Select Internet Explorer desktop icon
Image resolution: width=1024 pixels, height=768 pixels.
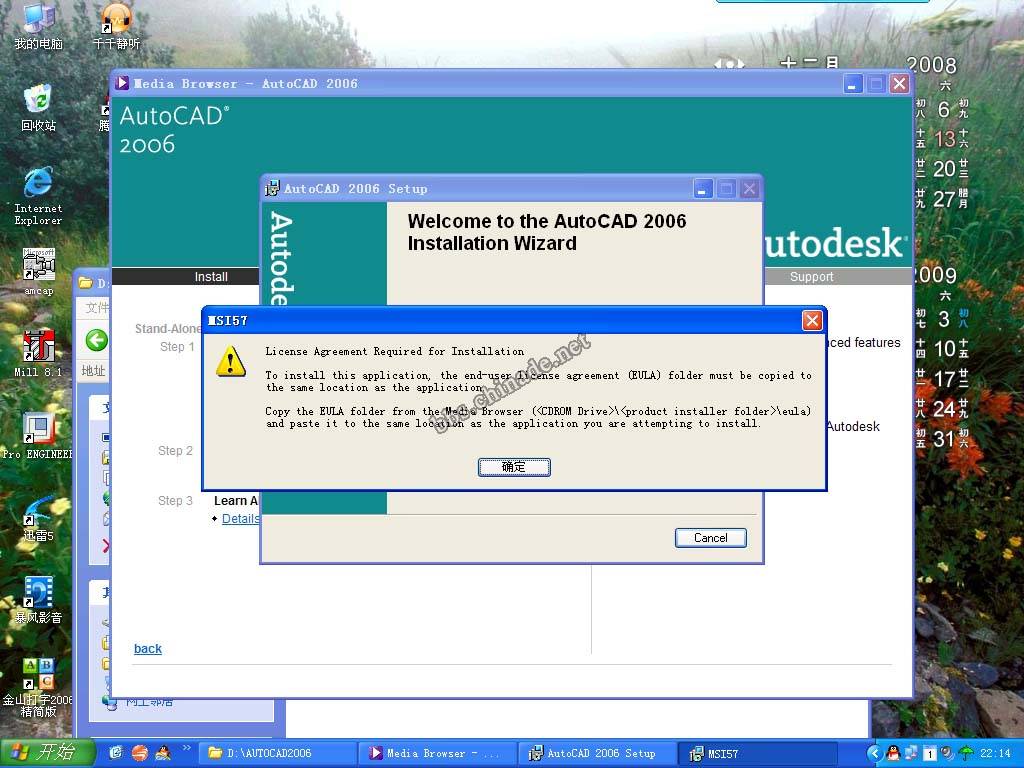pyautogui.click(x=38, y=196)
